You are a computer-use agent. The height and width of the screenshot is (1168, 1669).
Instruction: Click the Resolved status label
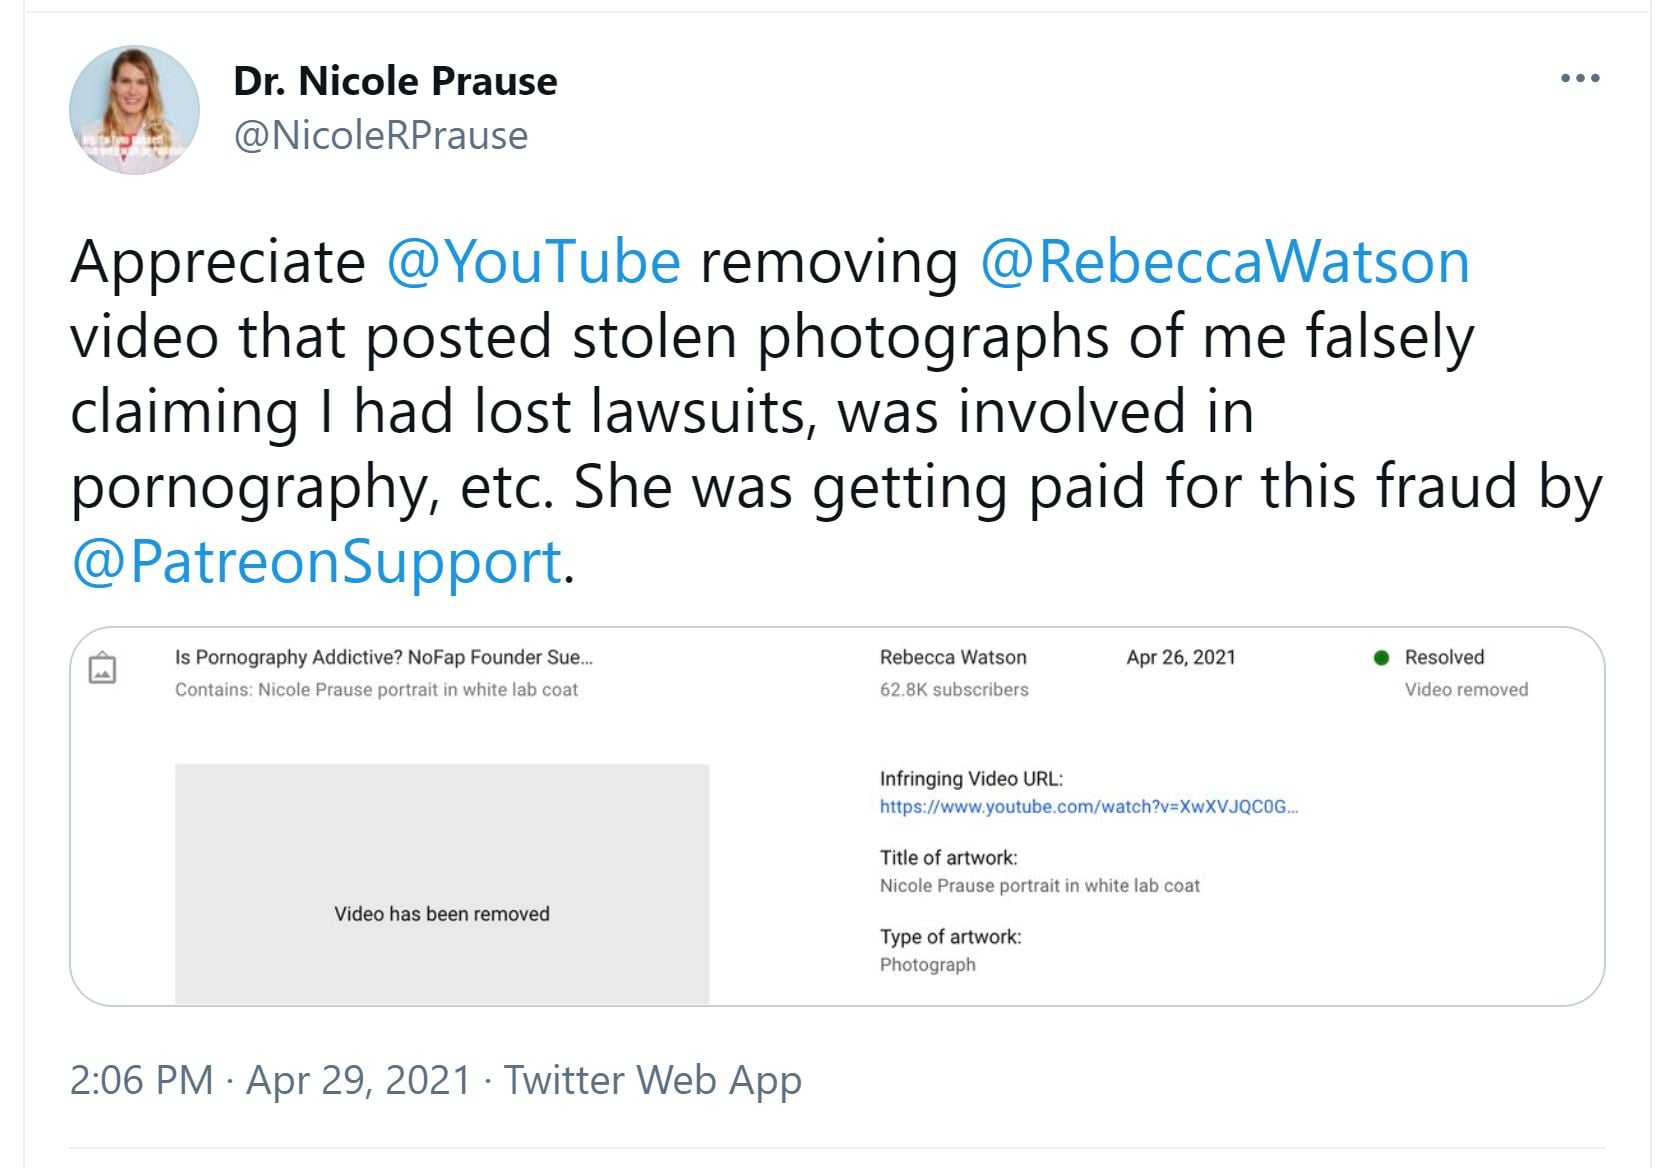pyautogui.click(x=1444, y=657)
